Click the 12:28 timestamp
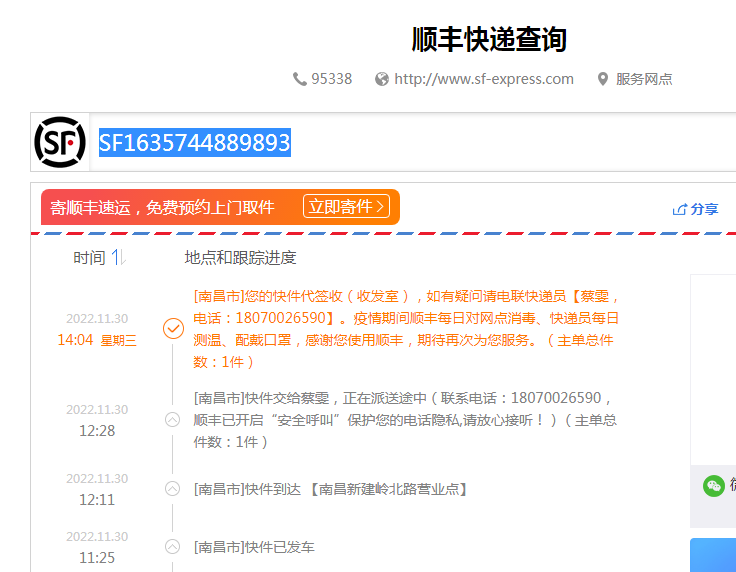The width and height of the screenshot is (736, 572). (97, 431)
